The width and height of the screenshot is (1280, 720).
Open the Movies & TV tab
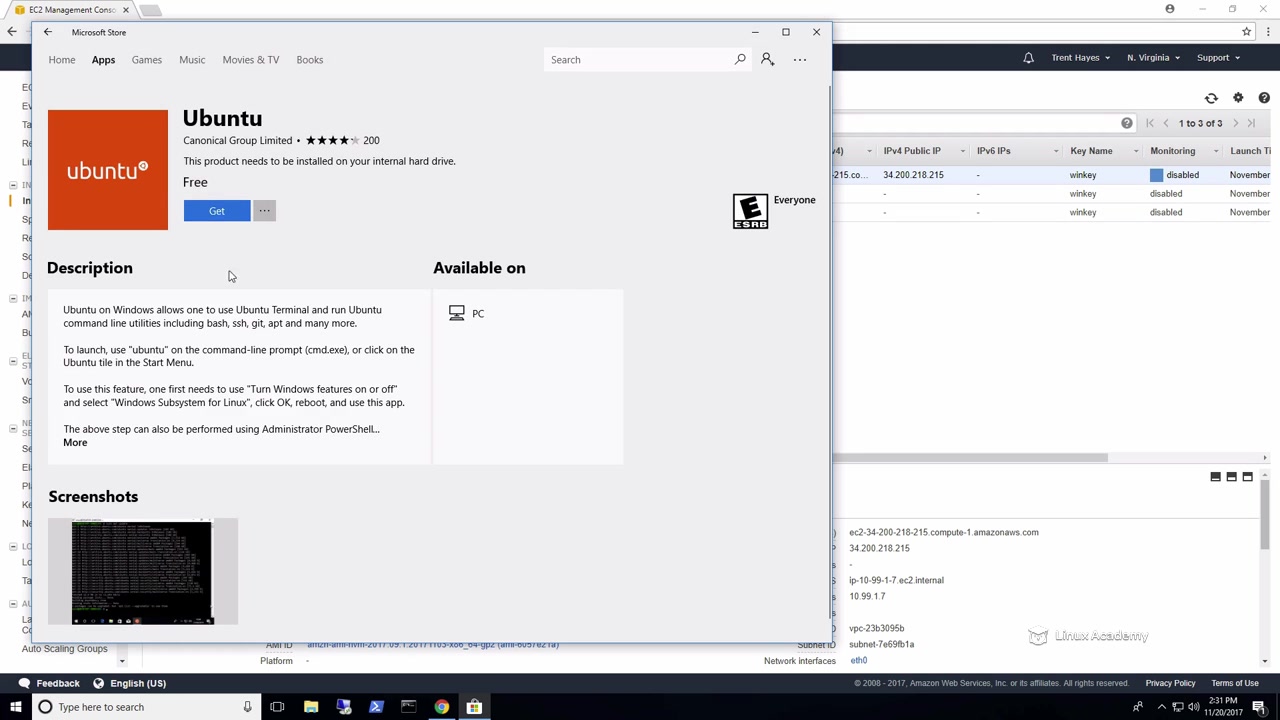pyautogui.click(x=251, y=59)
